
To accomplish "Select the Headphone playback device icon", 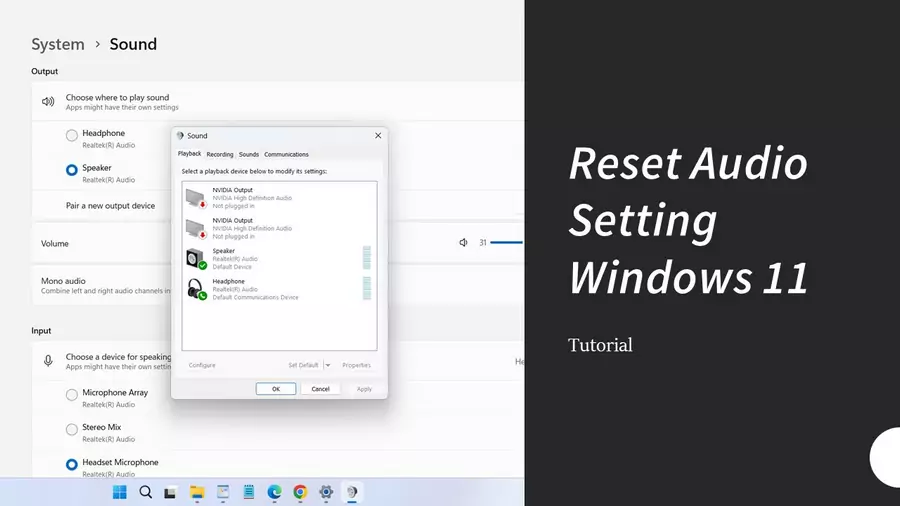I will pos(196,289).
